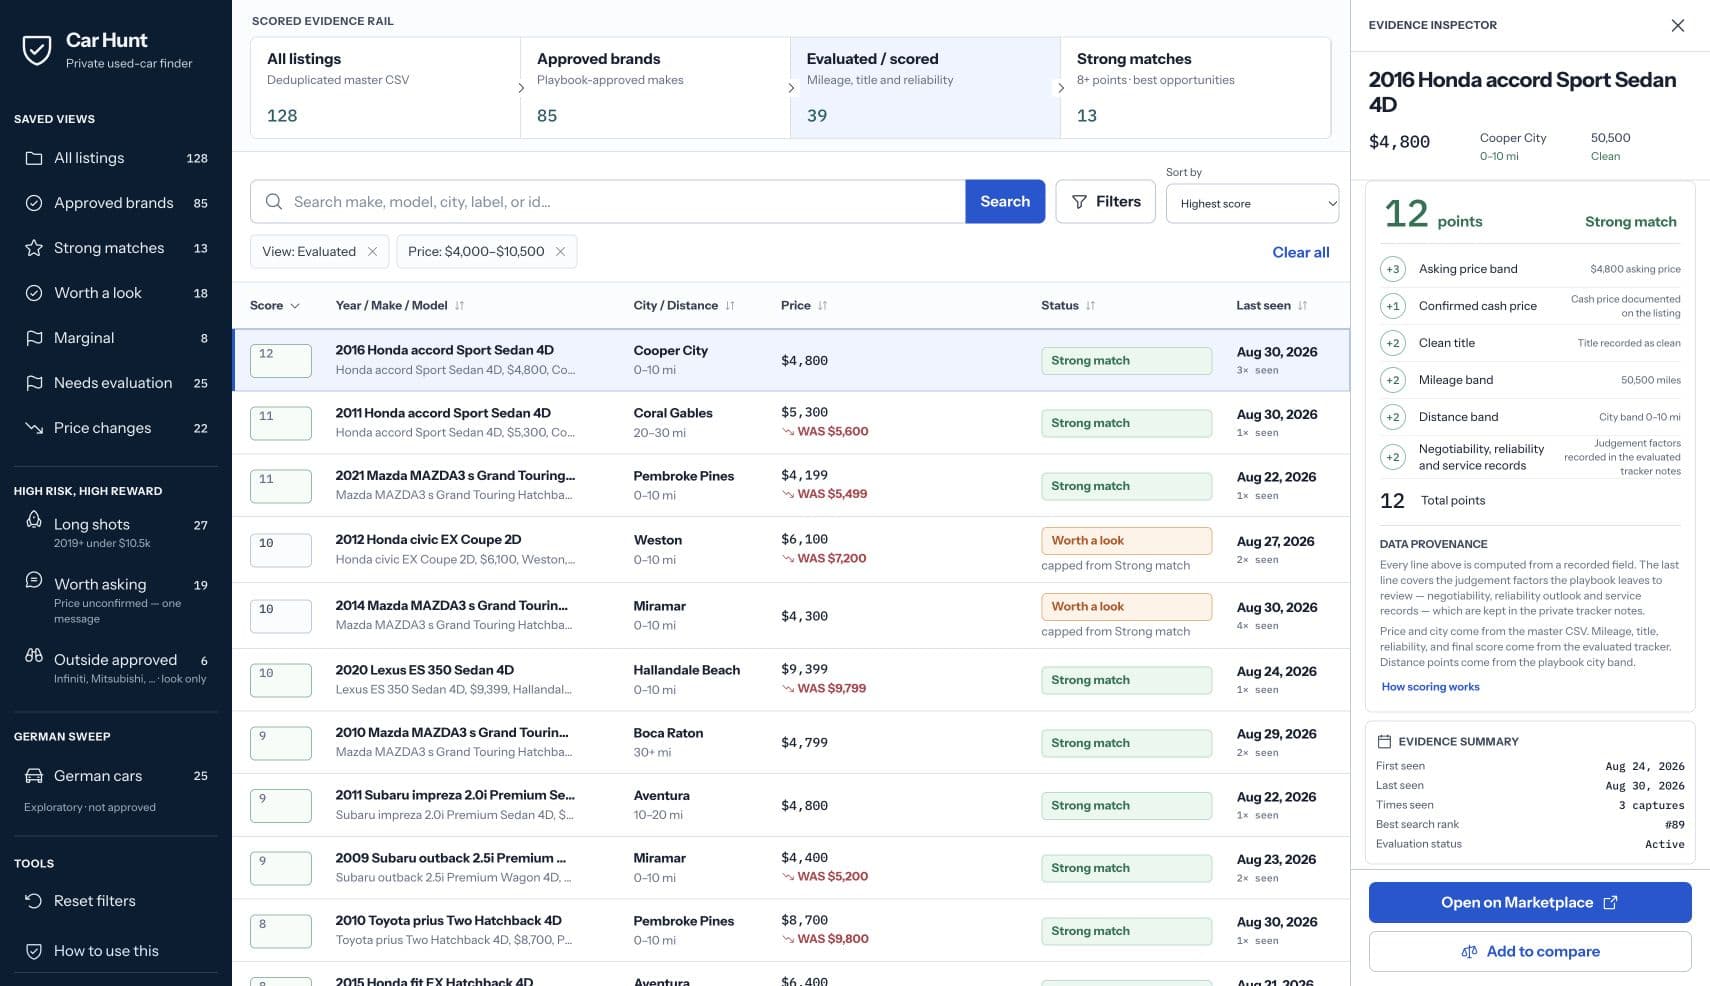Toggle sort on Score column header
This screenshot has width=1710, height=986.
(x=275, y=306)
